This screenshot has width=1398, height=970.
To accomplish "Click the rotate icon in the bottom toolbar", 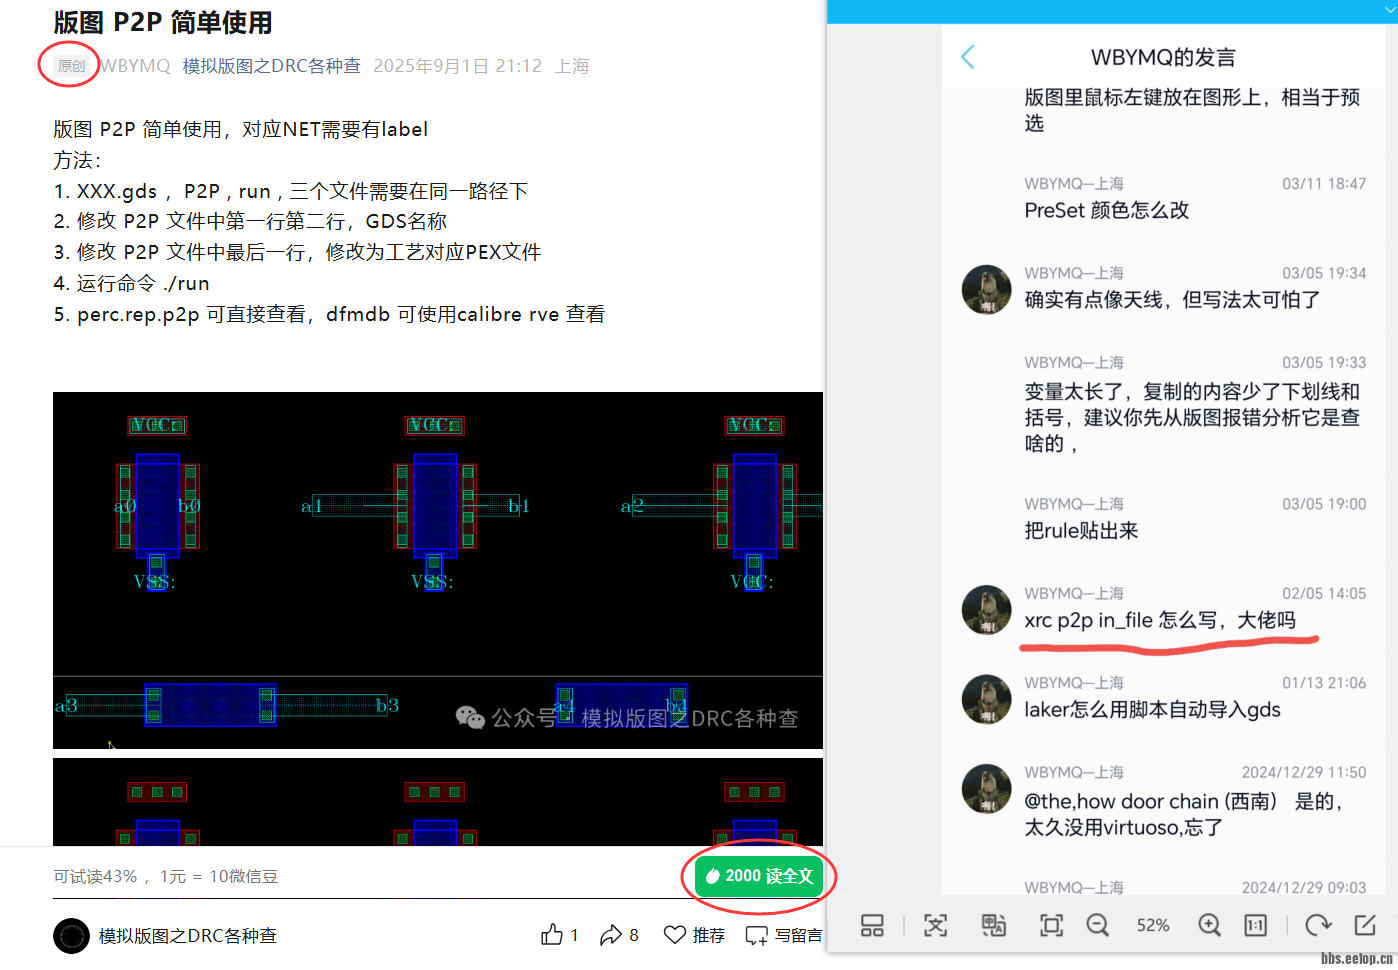I will [1317, 925].
